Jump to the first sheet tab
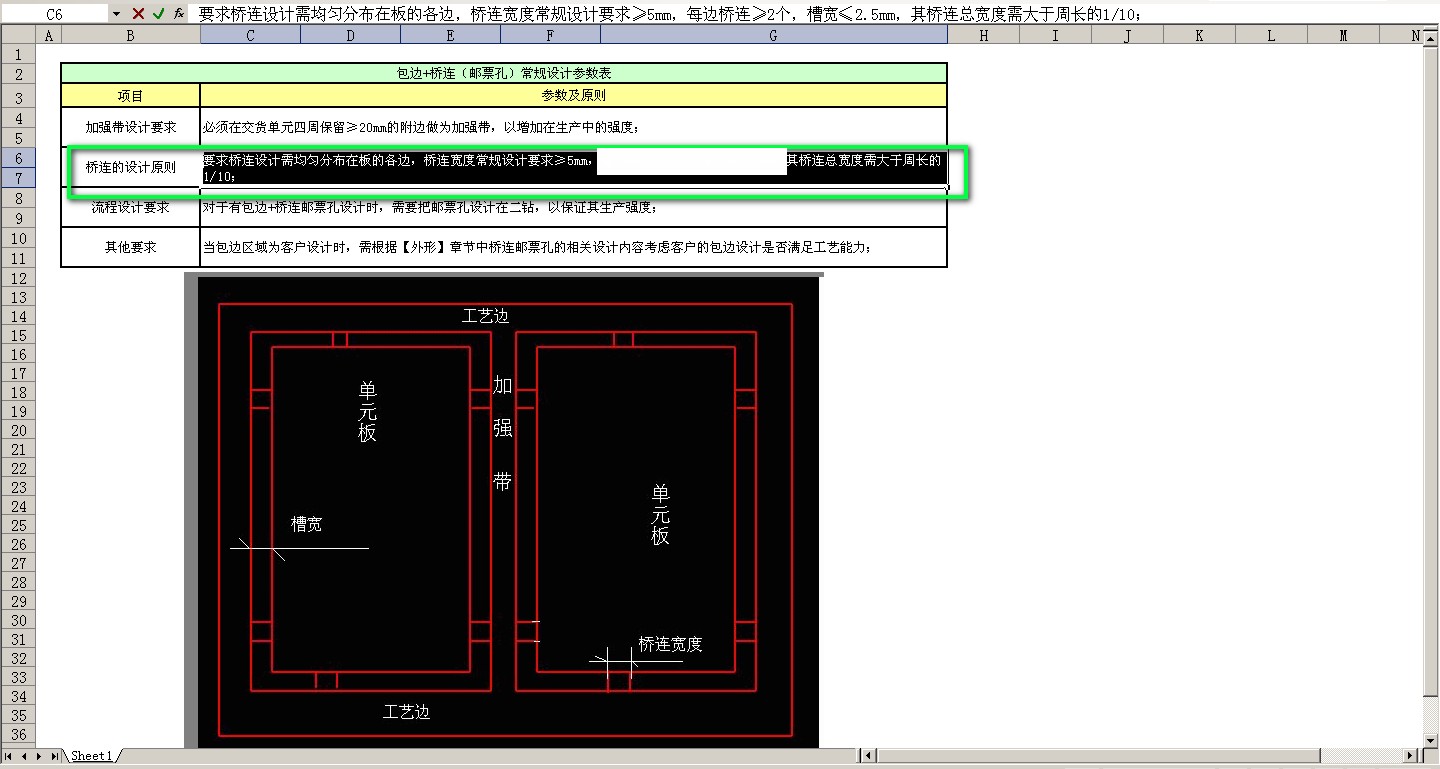This screenshot has width=1440, height=769. (9, 756)
